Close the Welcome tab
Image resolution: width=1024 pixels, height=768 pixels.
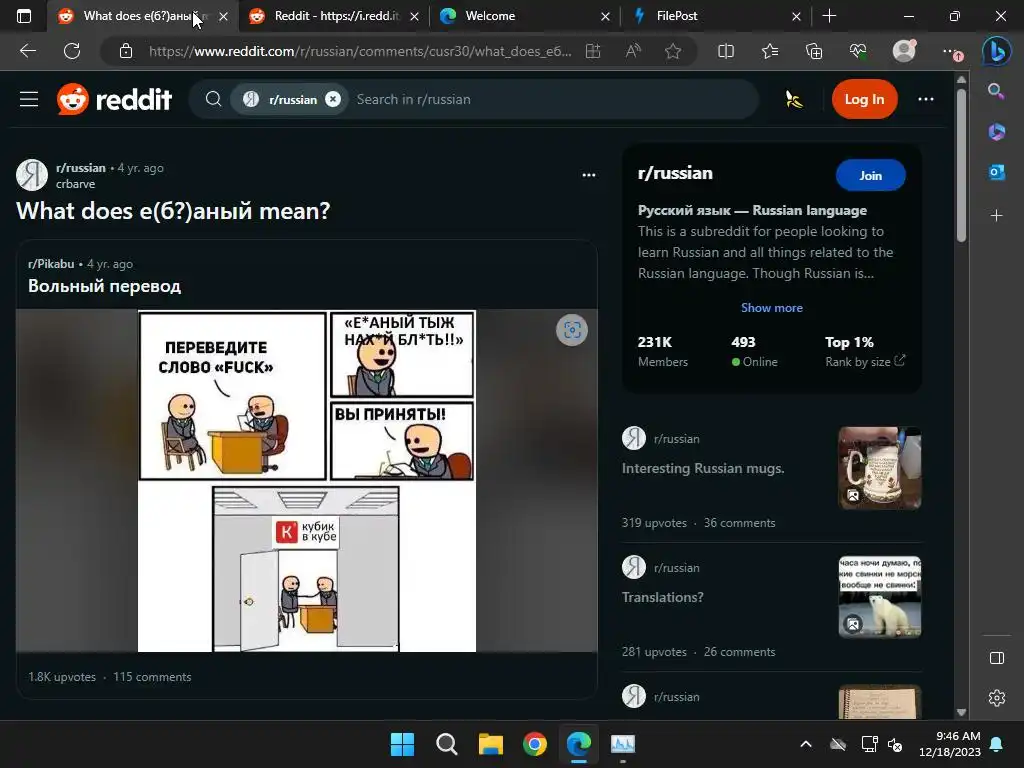coord(605,16)
